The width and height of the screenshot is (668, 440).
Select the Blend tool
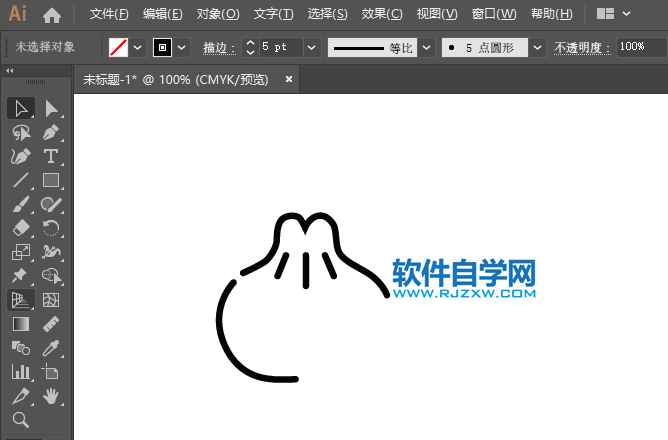[21, 348]
